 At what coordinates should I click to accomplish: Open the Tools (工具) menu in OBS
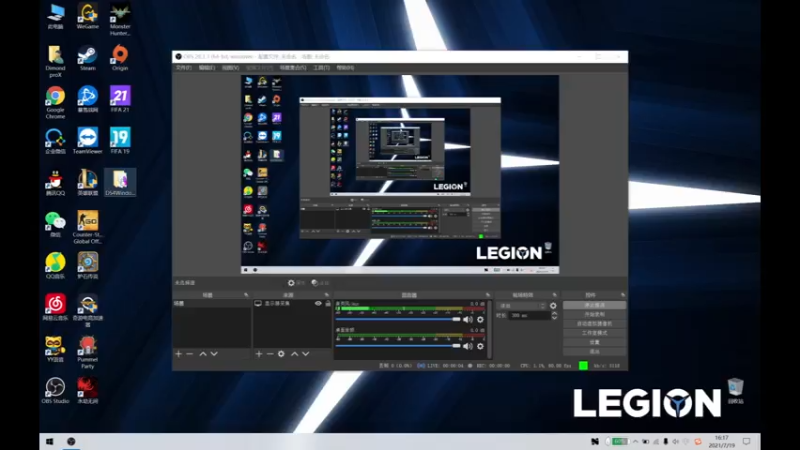point(321,67)
